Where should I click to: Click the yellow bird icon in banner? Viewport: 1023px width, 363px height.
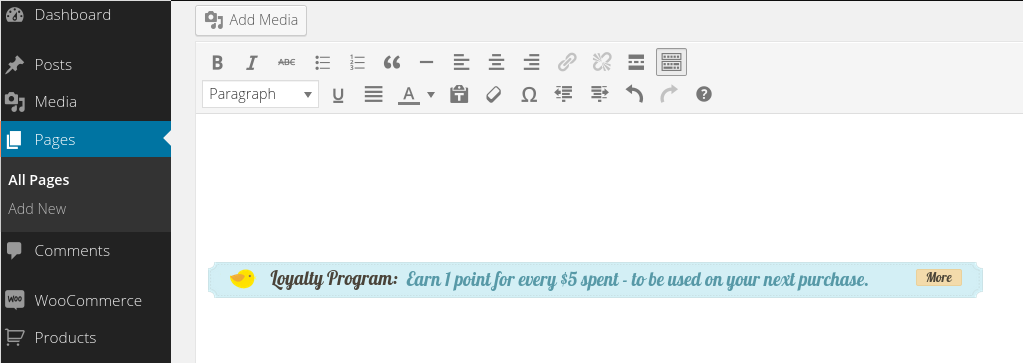(242, 279)
